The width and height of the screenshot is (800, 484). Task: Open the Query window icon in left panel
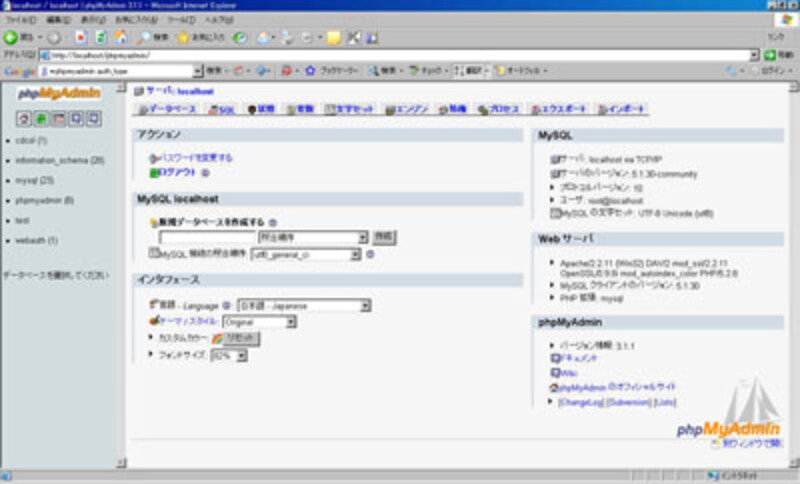[59, 119]
